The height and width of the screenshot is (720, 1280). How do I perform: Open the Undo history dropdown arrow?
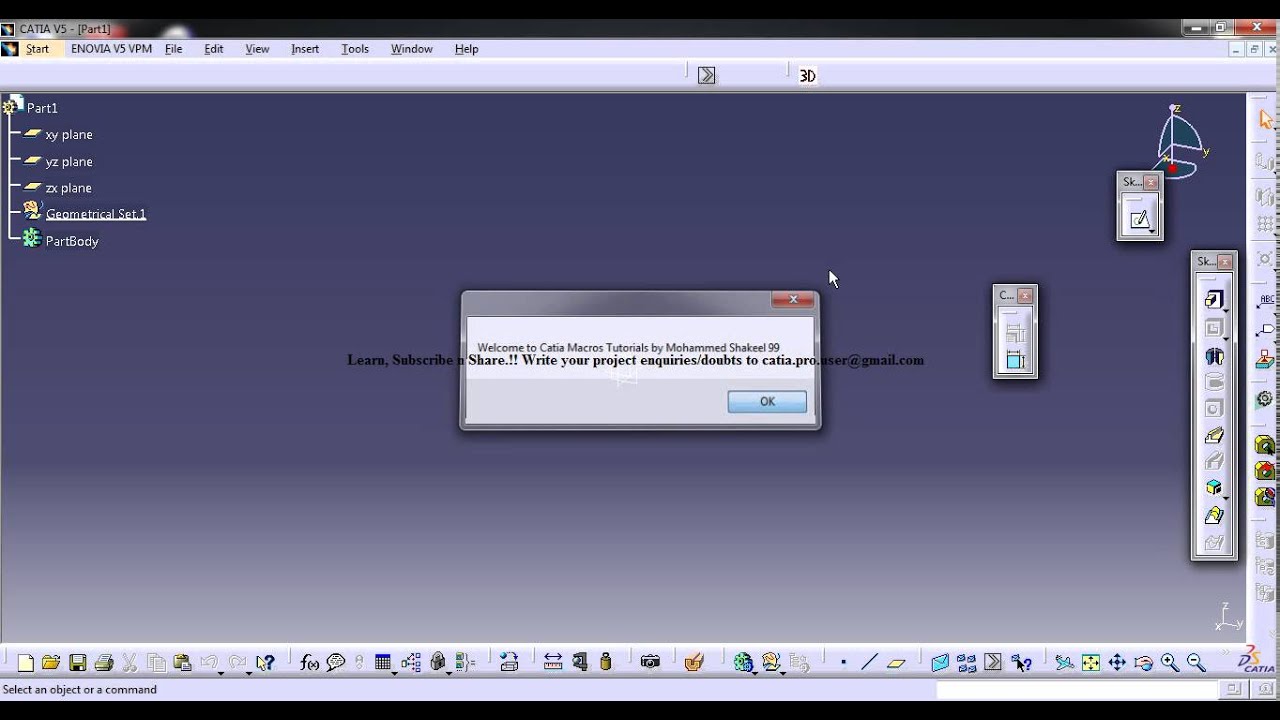(221, 671)
